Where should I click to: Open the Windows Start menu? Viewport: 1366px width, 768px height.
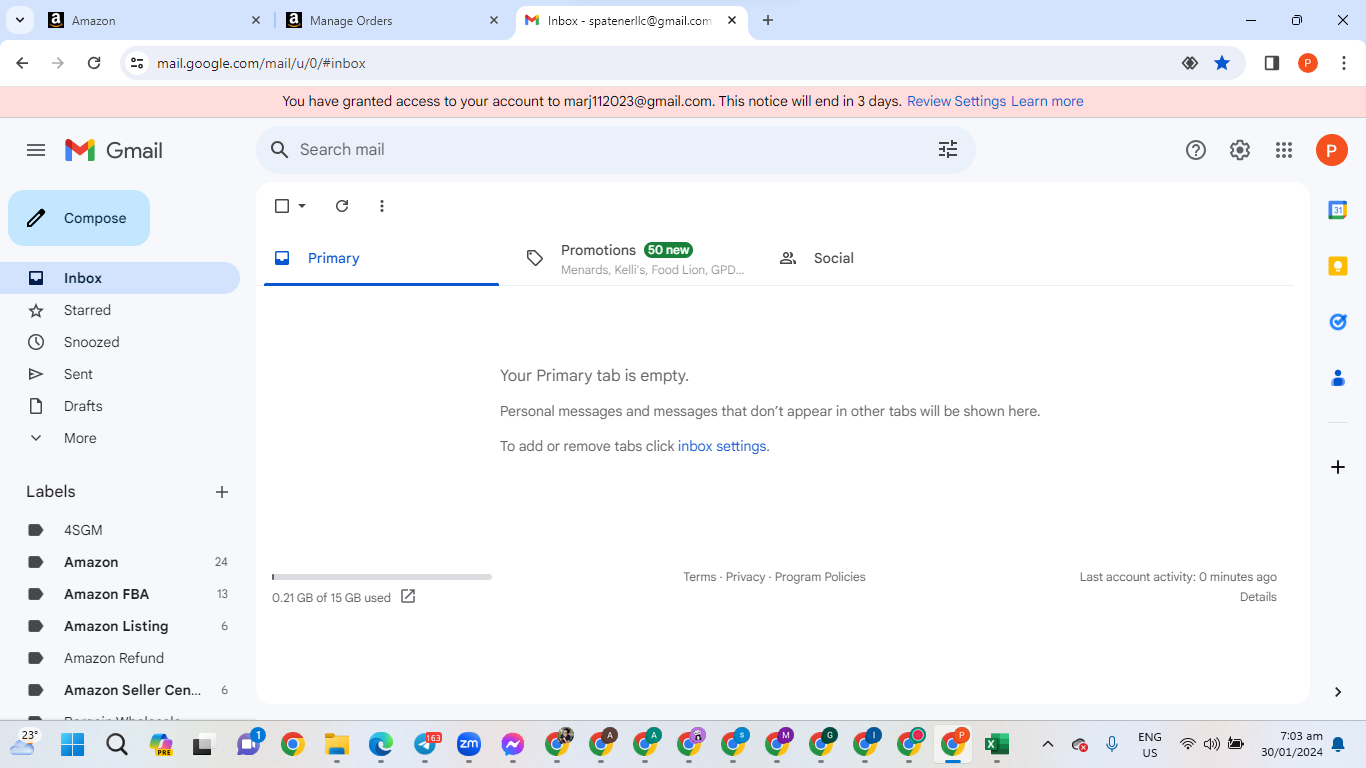click(x=72, y=744)
